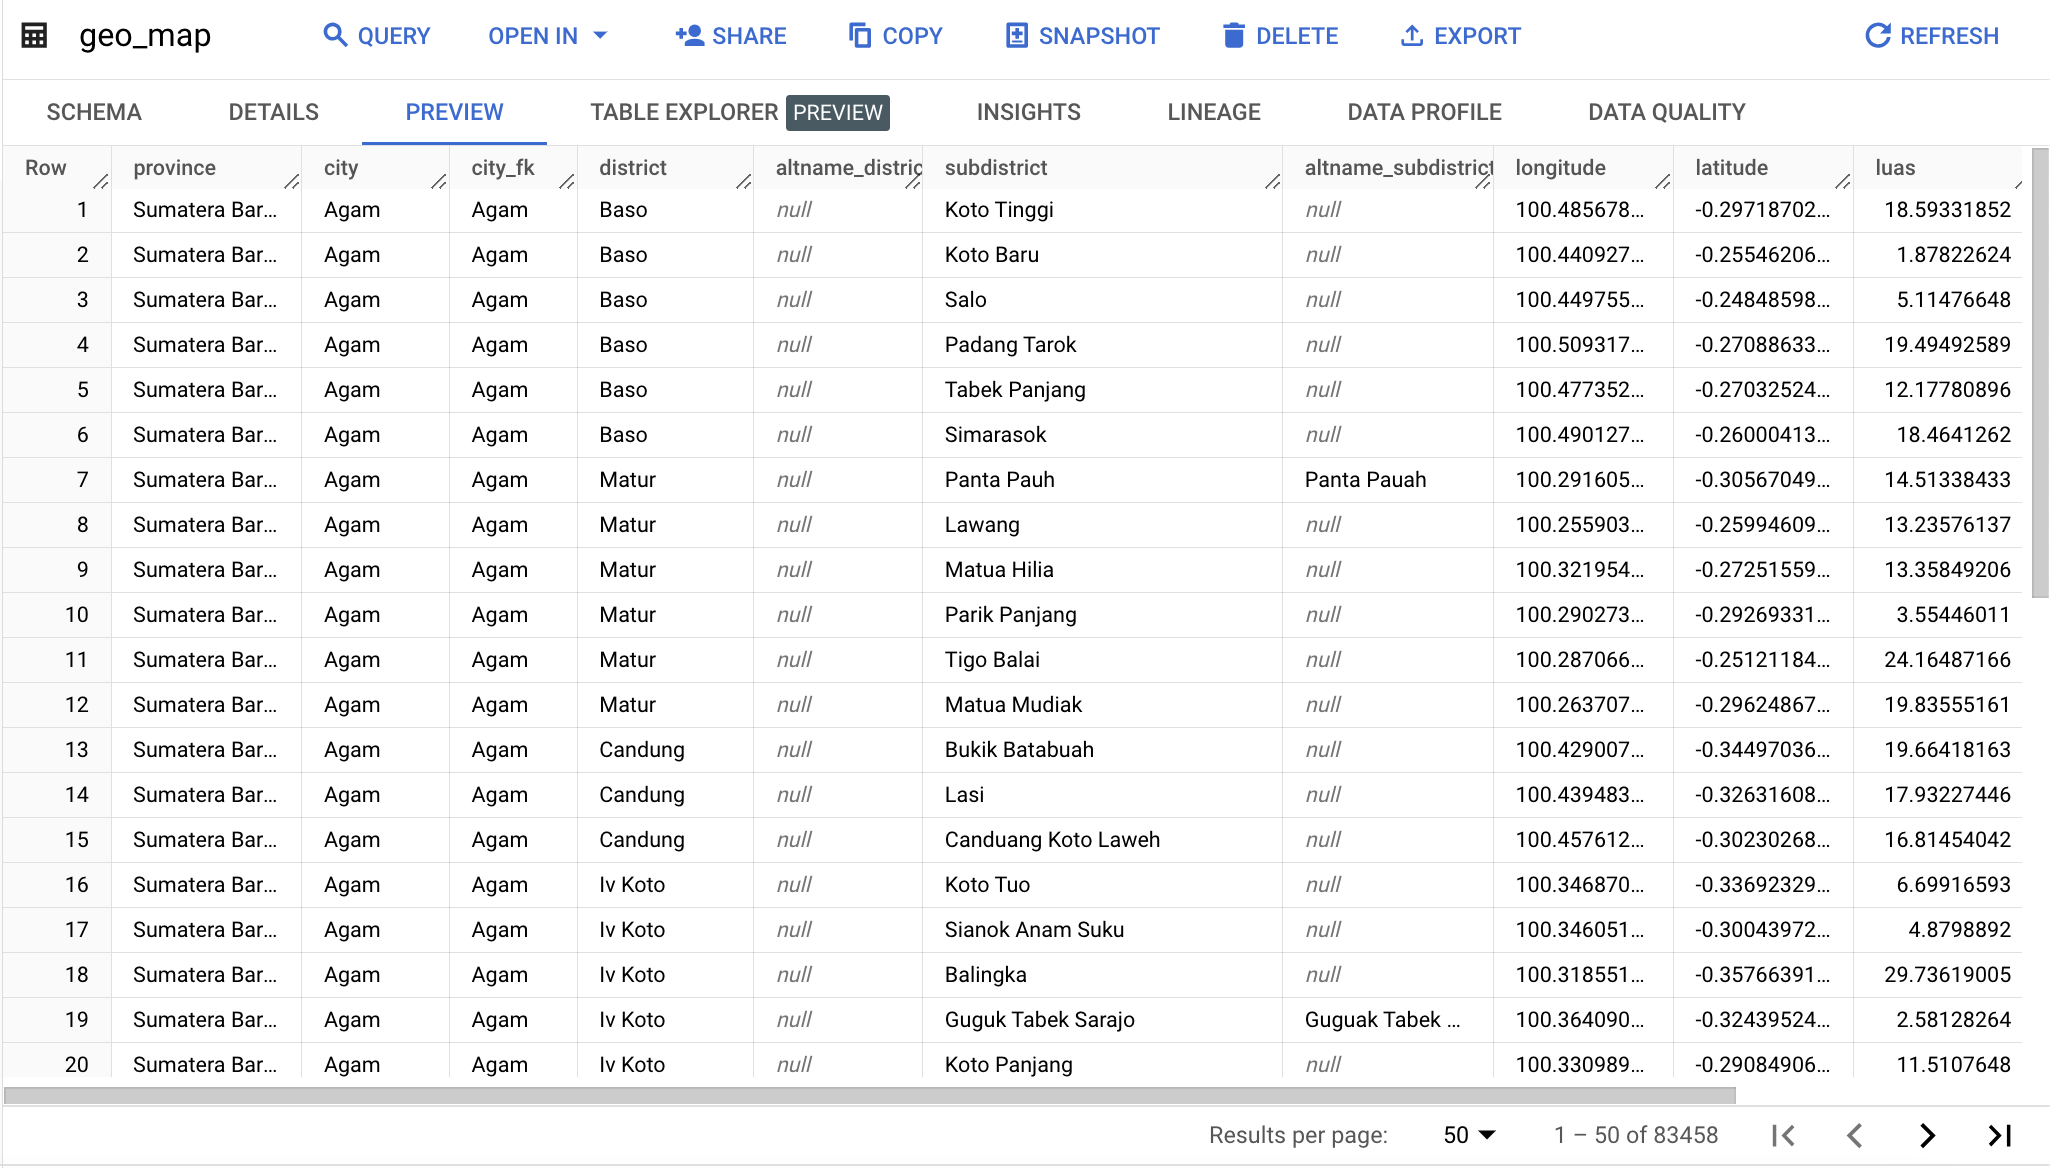
Task: Click the subdistrict column resize handle
Action: click(1273, 181)
